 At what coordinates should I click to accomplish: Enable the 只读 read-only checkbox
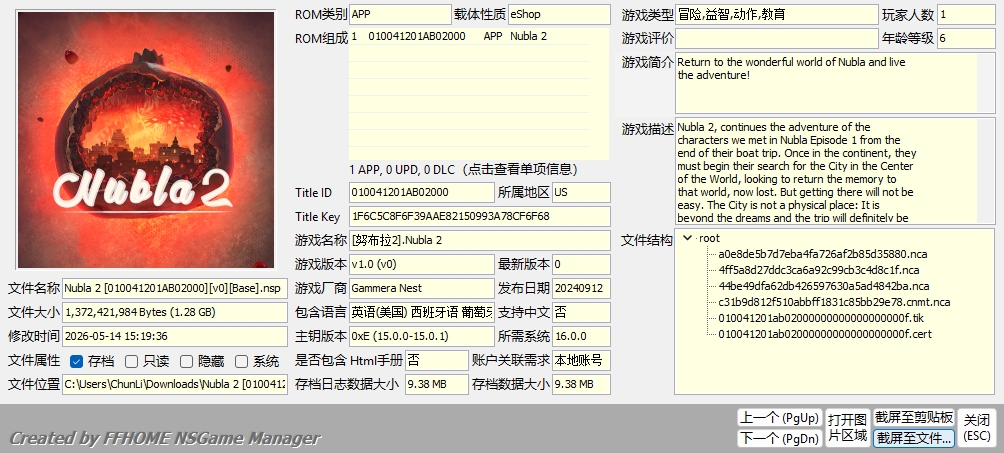pos(131,361)
